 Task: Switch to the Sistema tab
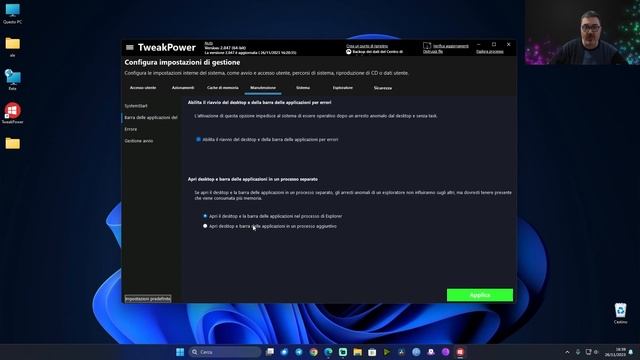coord(303,88)
